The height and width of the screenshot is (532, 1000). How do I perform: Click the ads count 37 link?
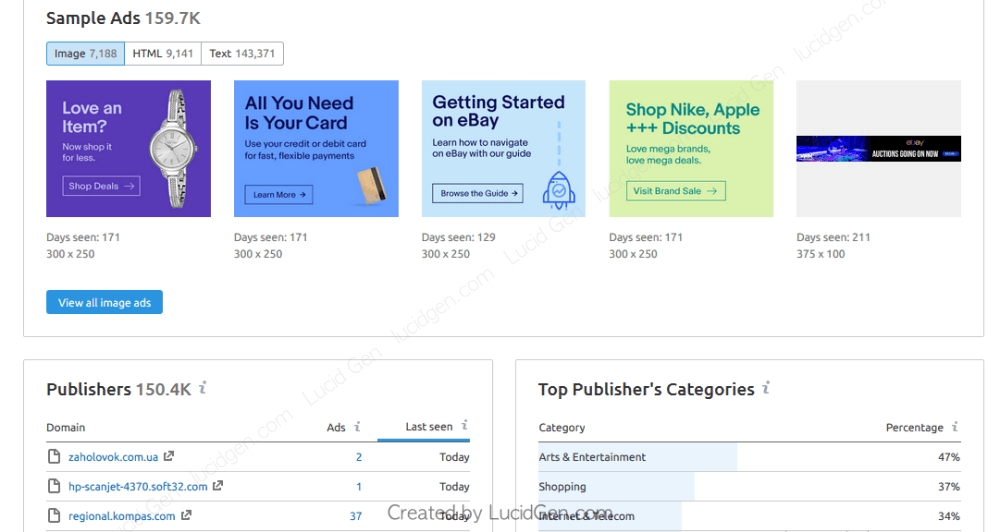click(355, 516)
